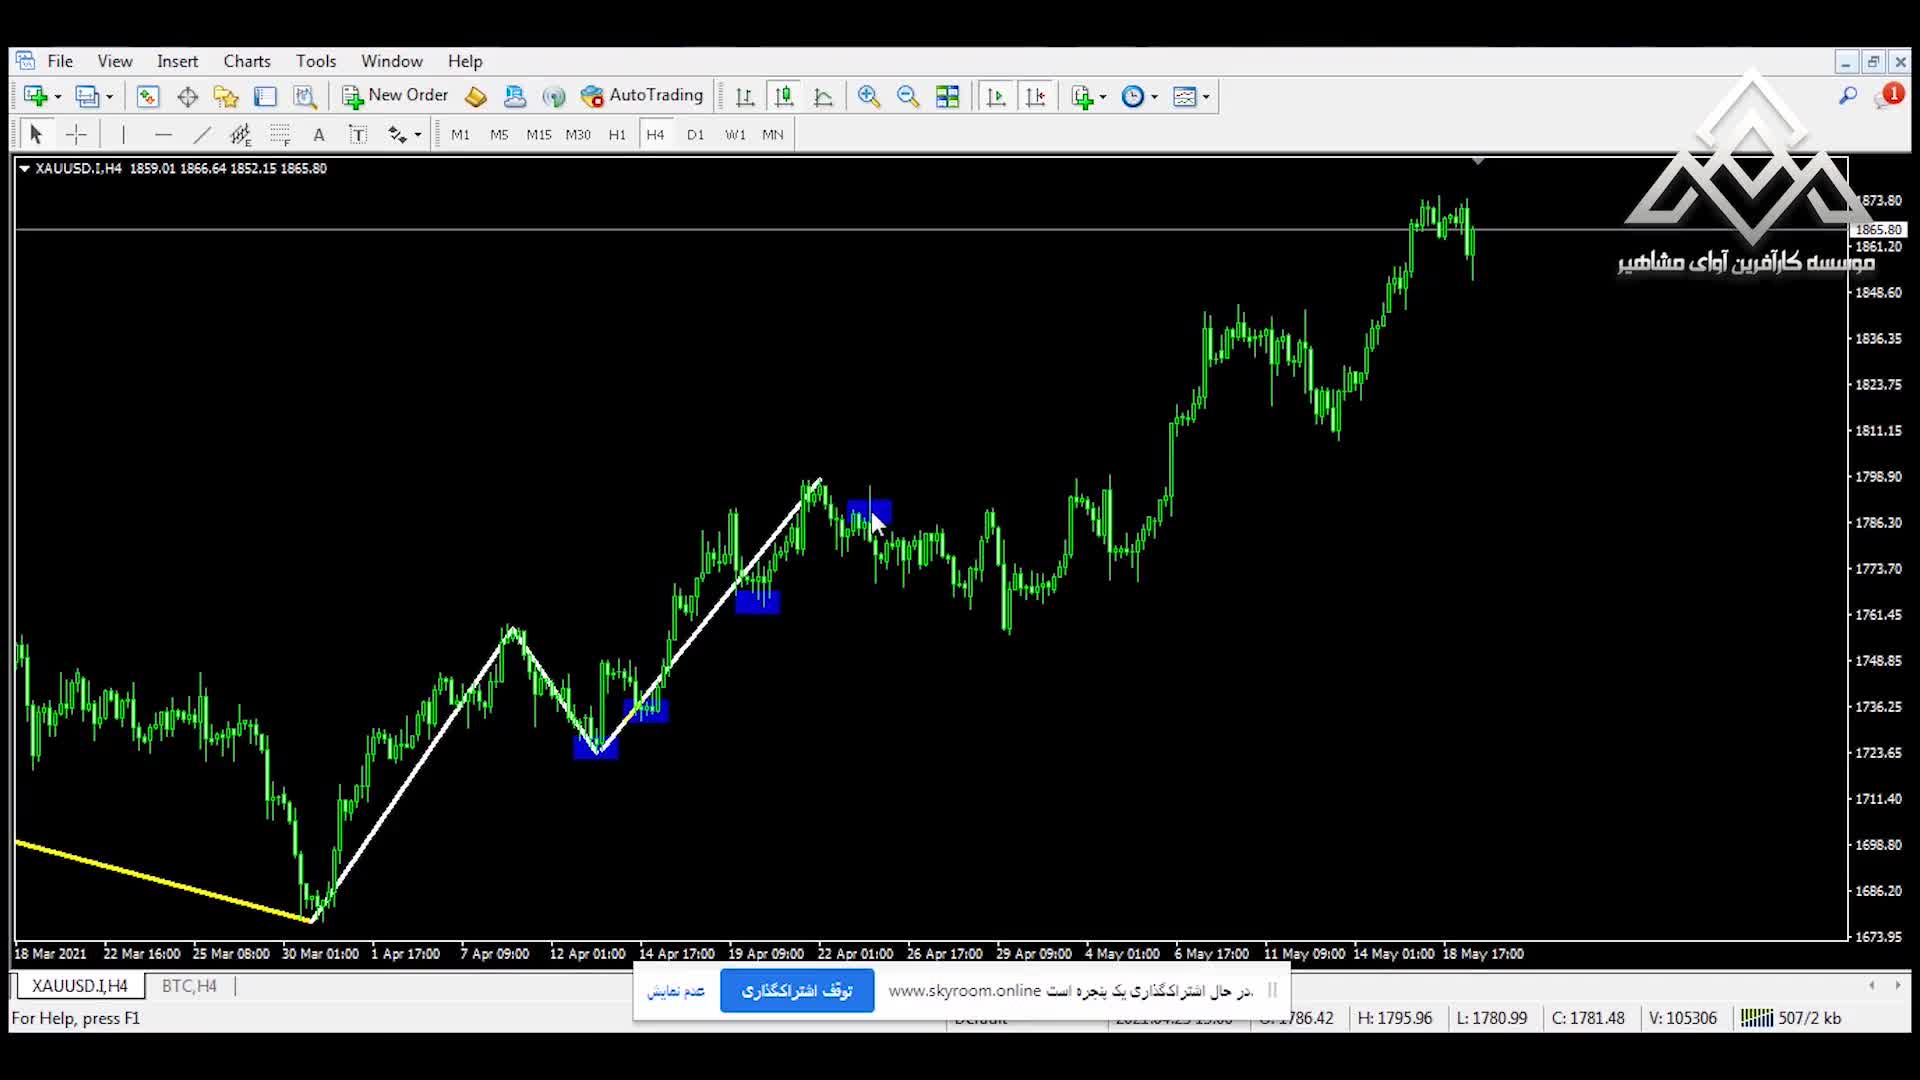1920x1080 pixels.
Task: Select the horizontal line tool
Action: [163, 135]
